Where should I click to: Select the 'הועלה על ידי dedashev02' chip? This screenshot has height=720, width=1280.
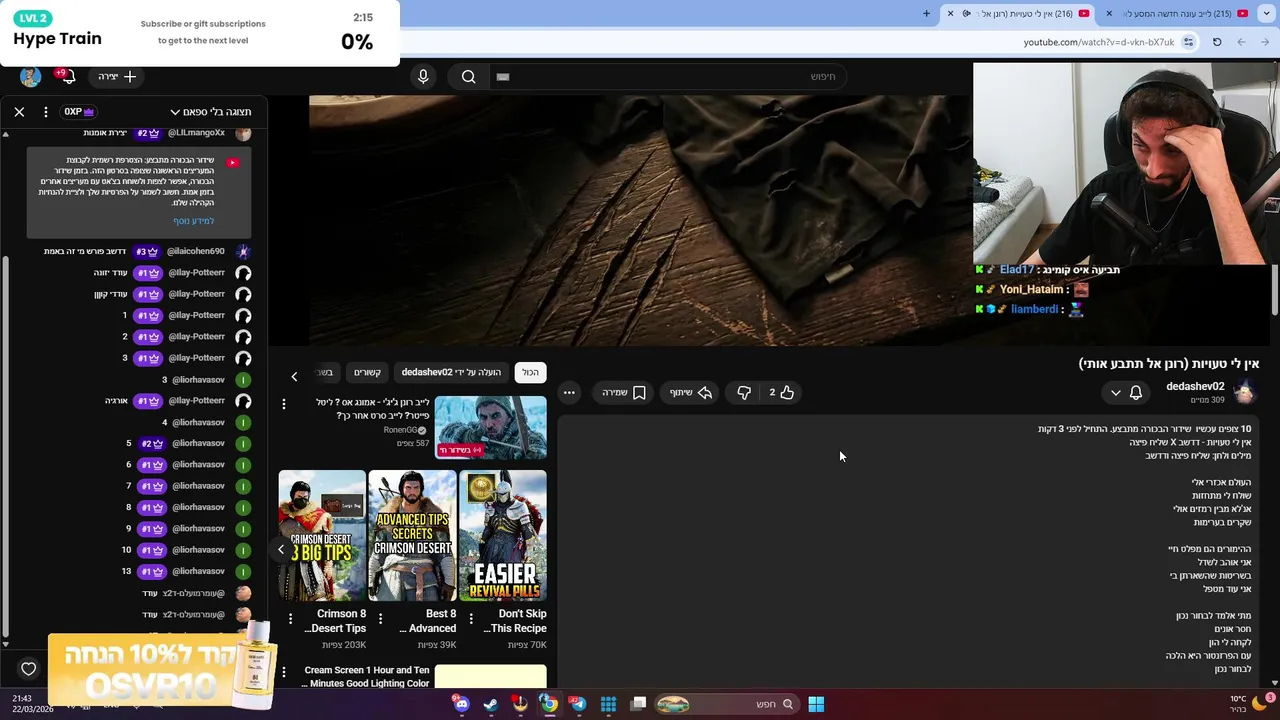tap(451, 372)
